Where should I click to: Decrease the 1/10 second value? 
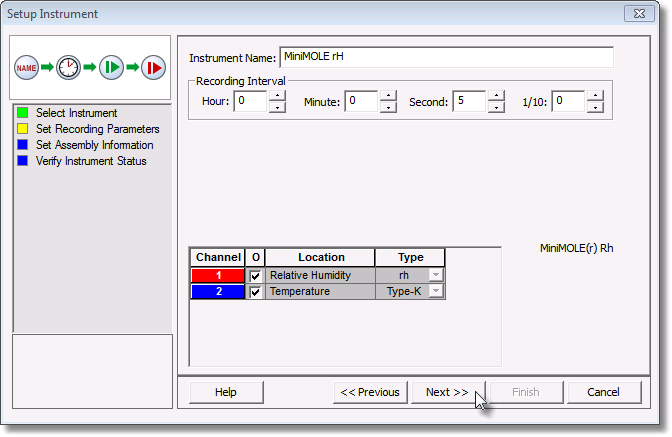tap(596, 107)
